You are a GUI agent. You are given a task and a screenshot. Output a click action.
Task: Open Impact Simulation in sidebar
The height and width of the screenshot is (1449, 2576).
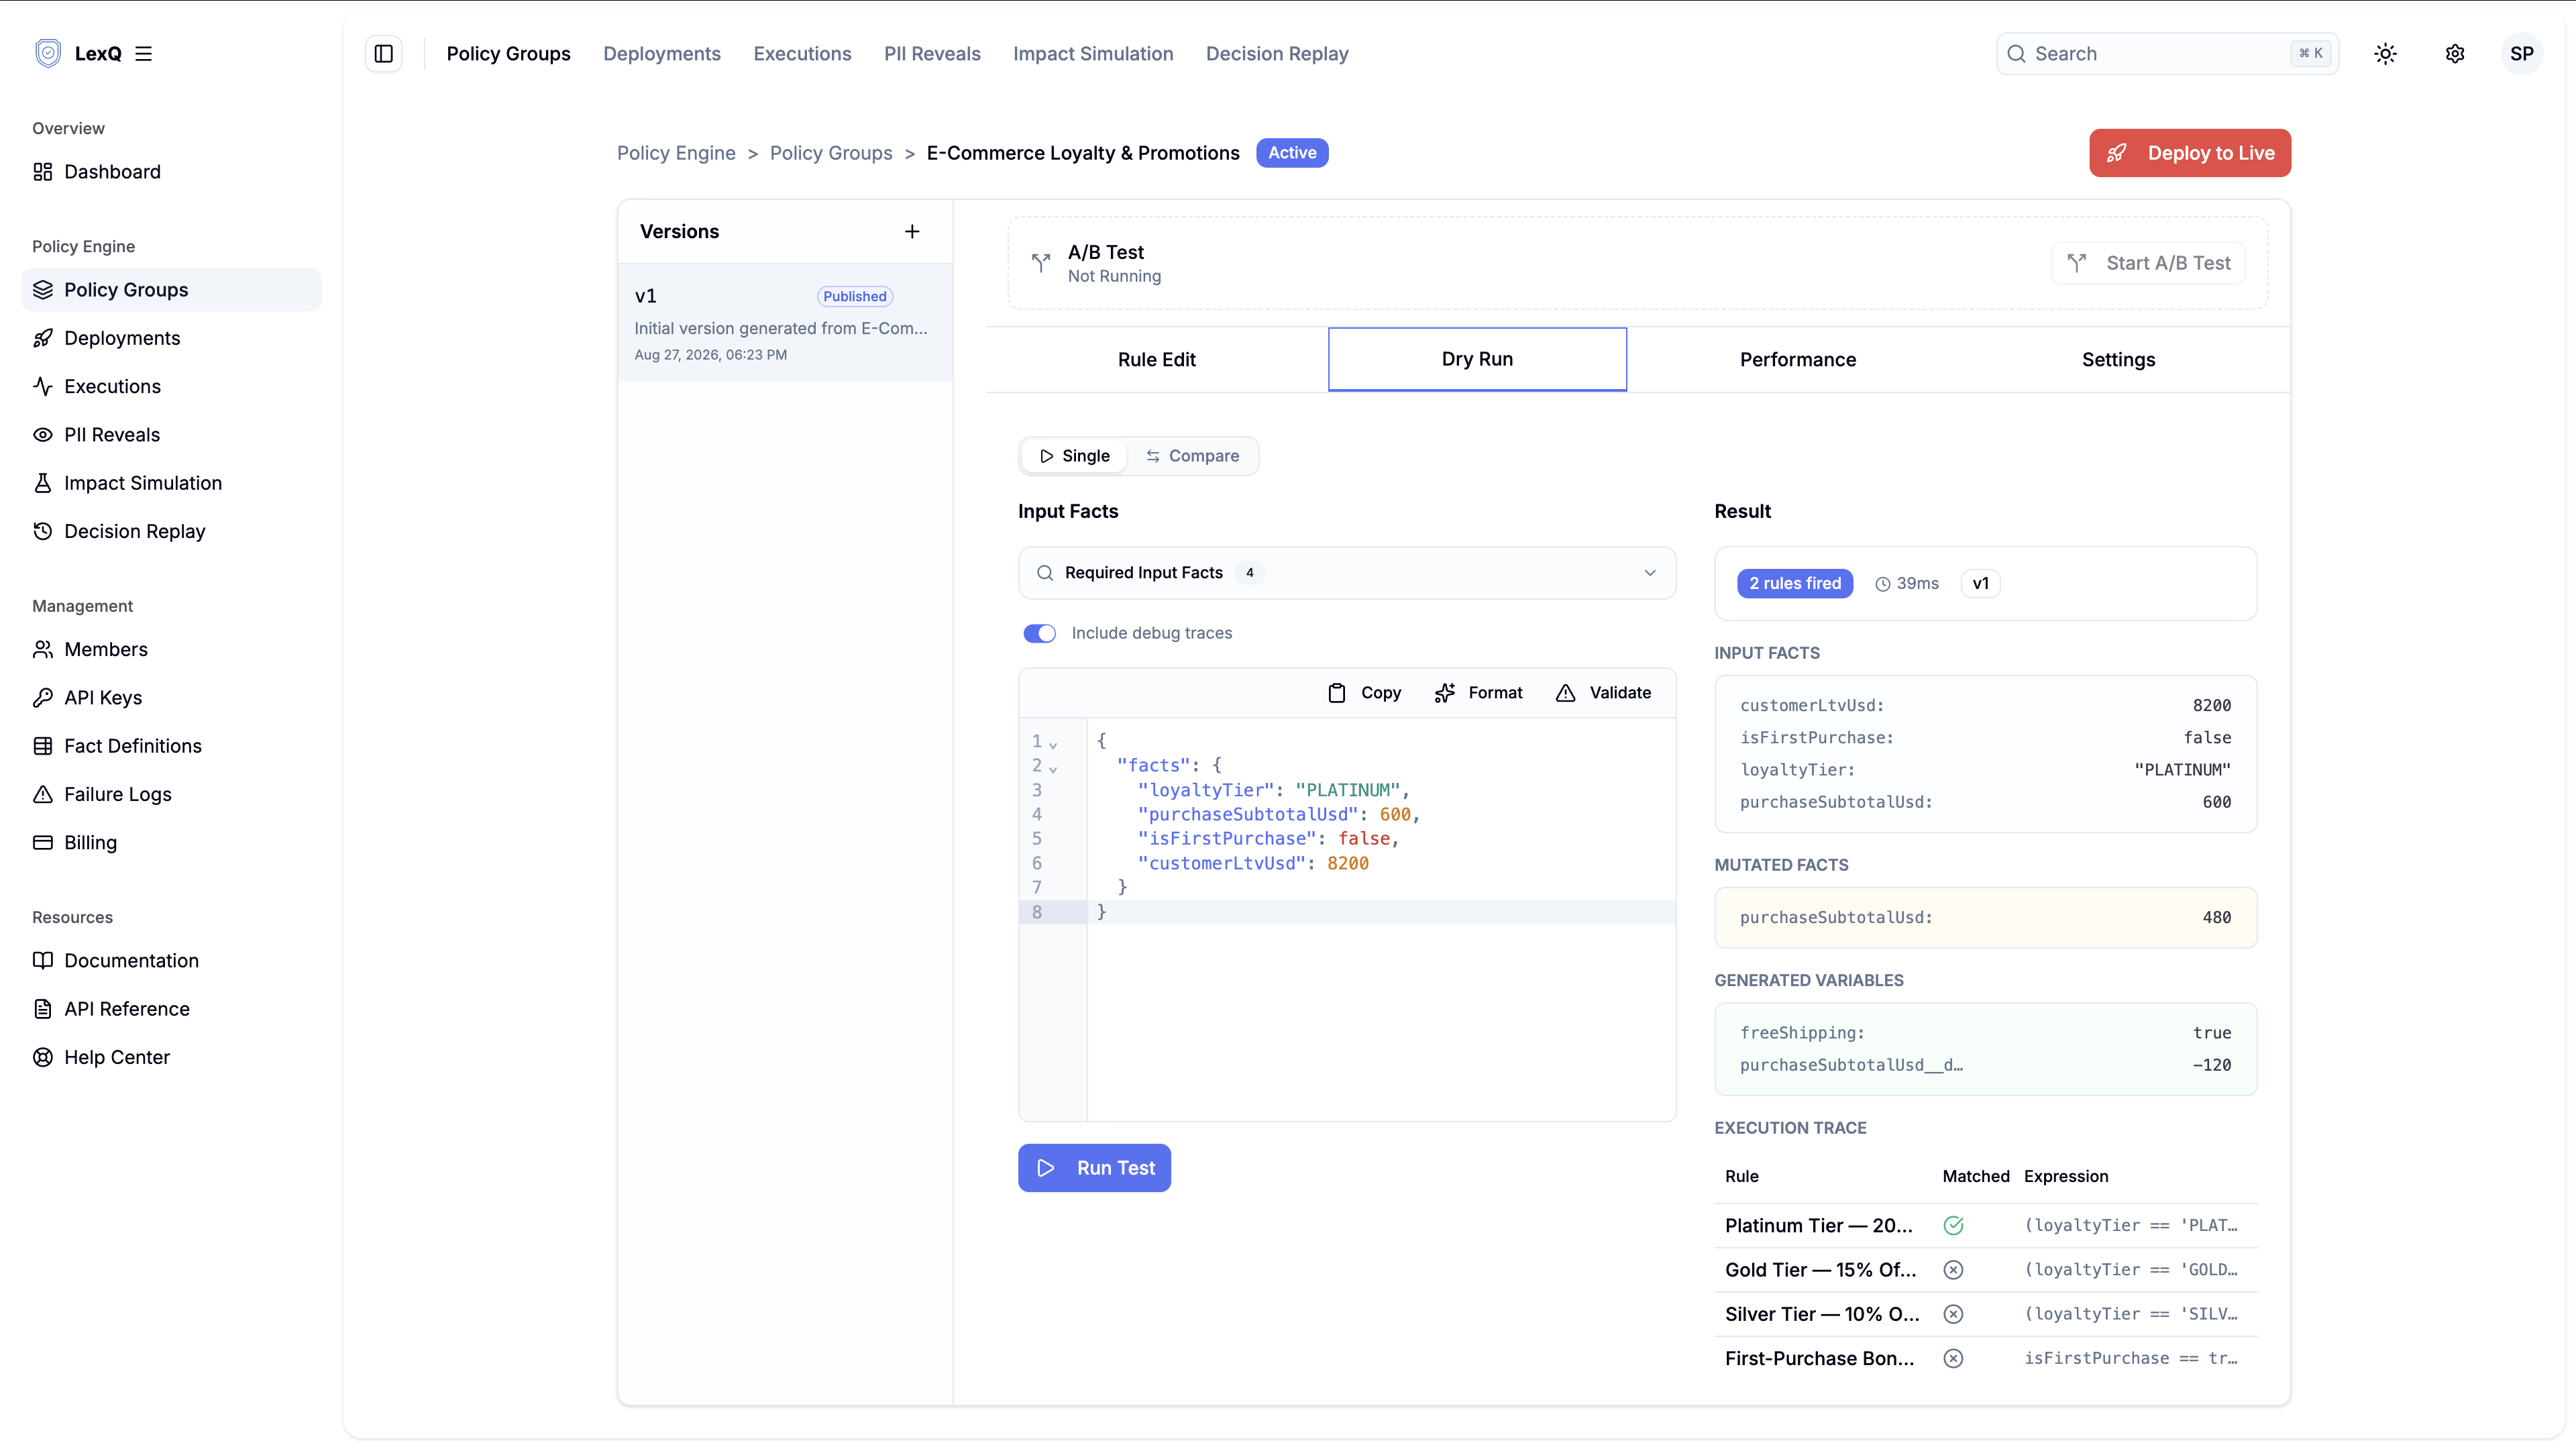171,483
